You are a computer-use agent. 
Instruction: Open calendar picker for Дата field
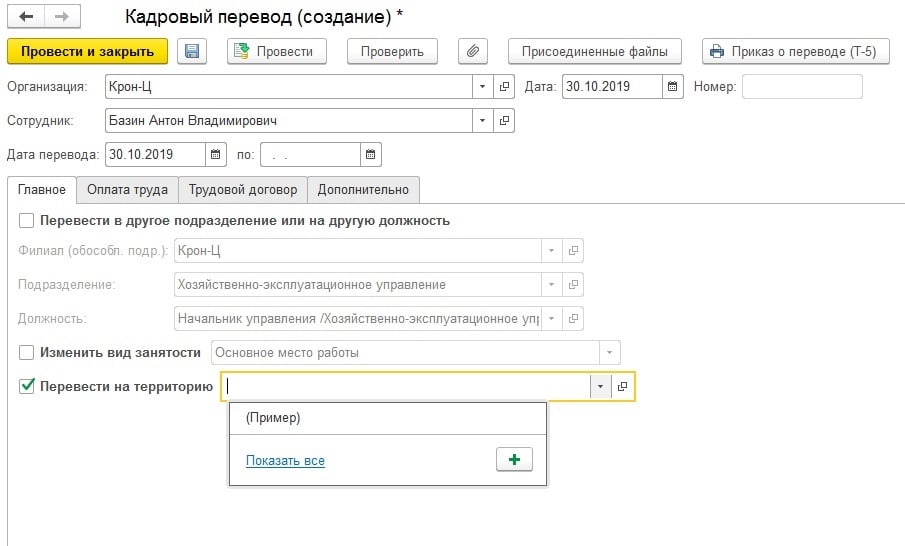(673, 87)
